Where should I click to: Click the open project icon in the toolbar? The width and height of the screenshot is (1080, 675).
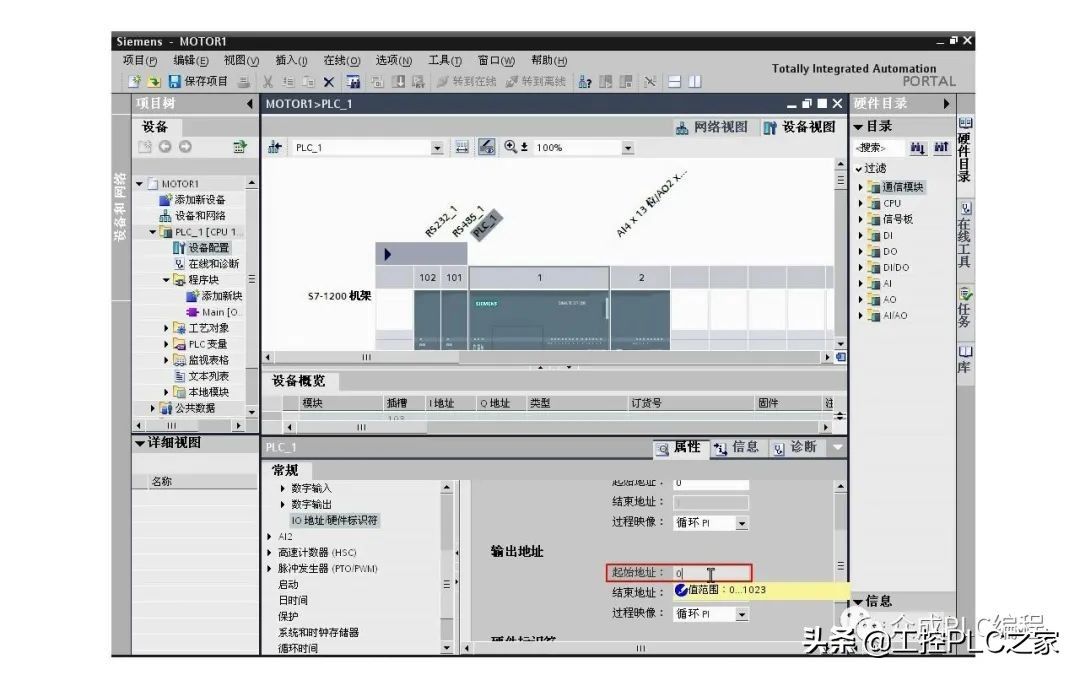154,82
